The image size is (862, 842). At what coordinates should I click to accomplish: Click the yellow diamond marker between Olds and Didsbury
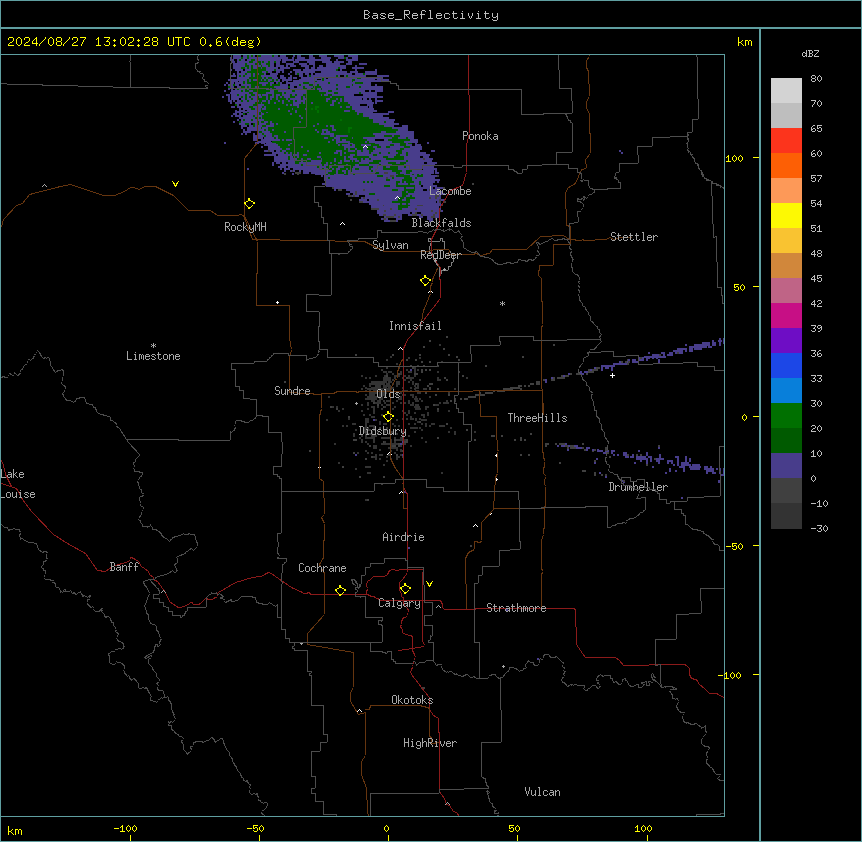388,417
